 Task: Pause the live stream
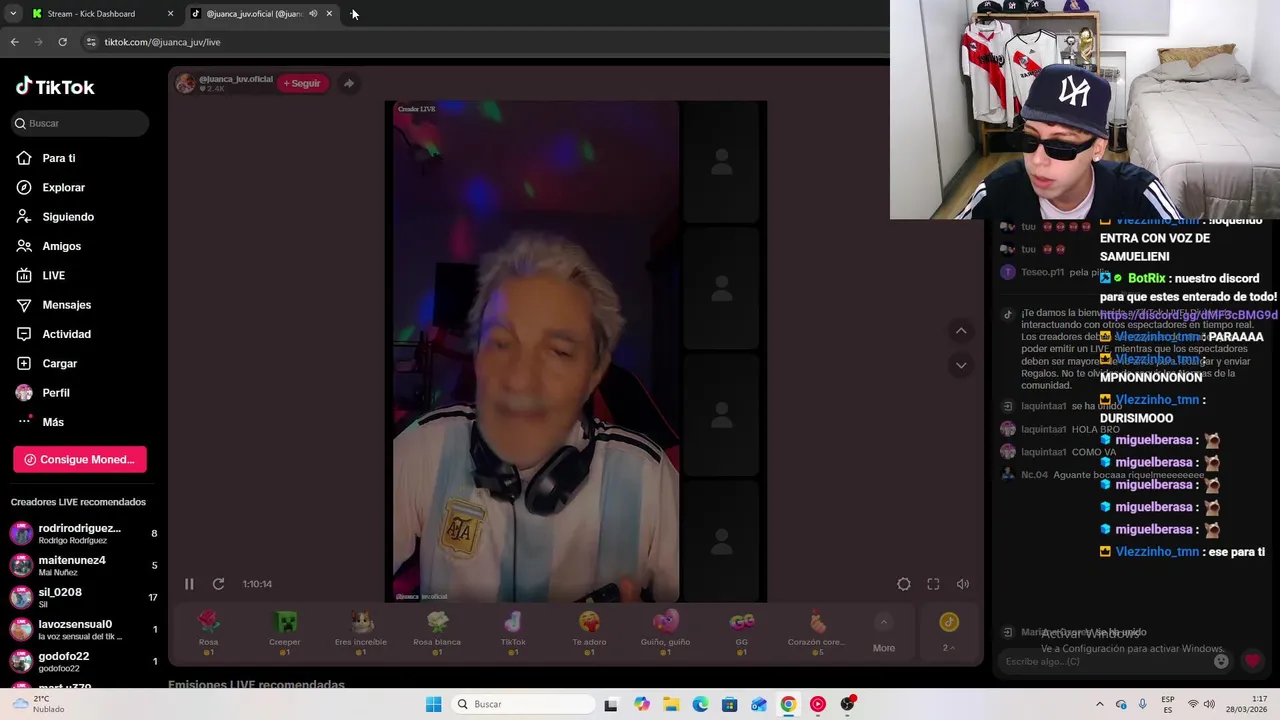point(189,584)
